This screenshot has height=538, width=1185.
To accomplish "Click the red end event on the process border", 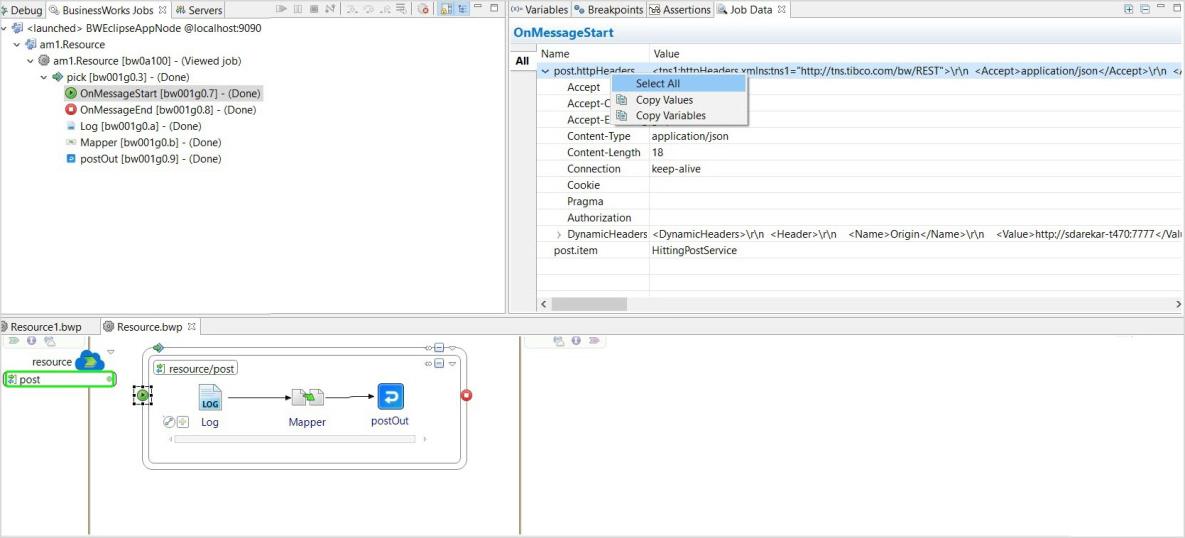I will [466, 395].
